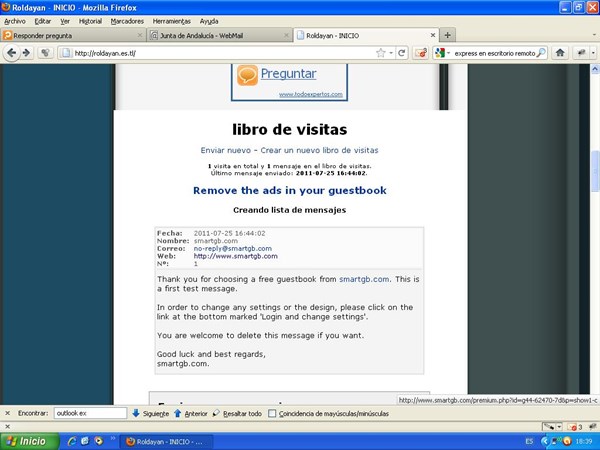600x450 pixels.
Task: Switch to the Junta de Andalucía - WebMail tab
Action: coord(219,35)
